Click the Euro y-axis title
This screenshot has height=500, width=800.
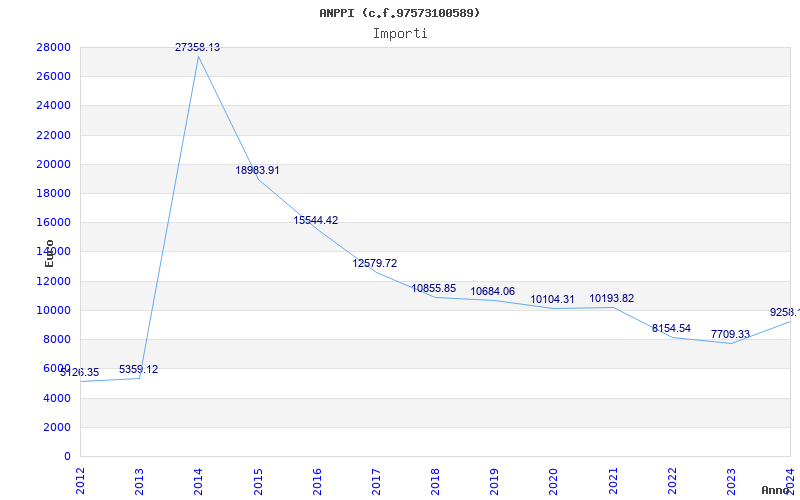(49, 254)
